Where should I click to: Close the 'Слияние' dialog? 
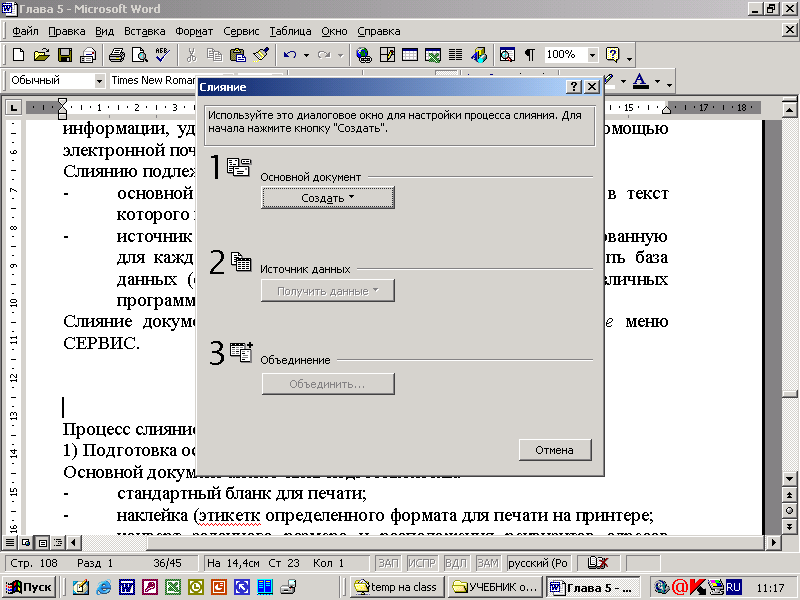[591, 87]
